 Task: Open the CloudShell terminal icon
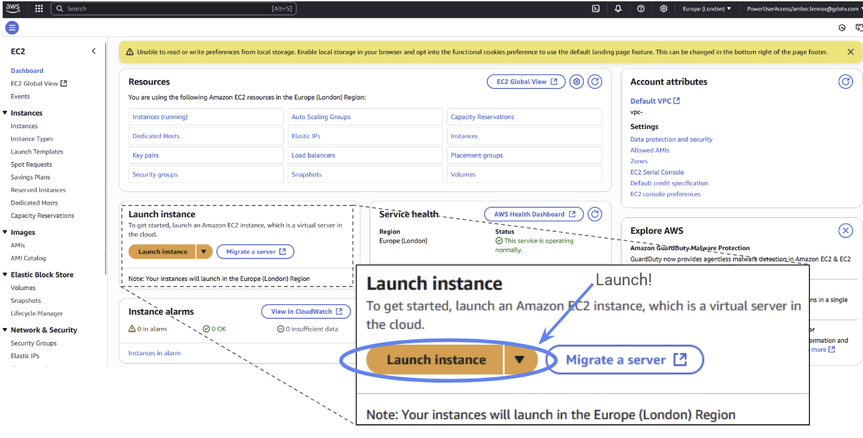[x=596, y=9]
